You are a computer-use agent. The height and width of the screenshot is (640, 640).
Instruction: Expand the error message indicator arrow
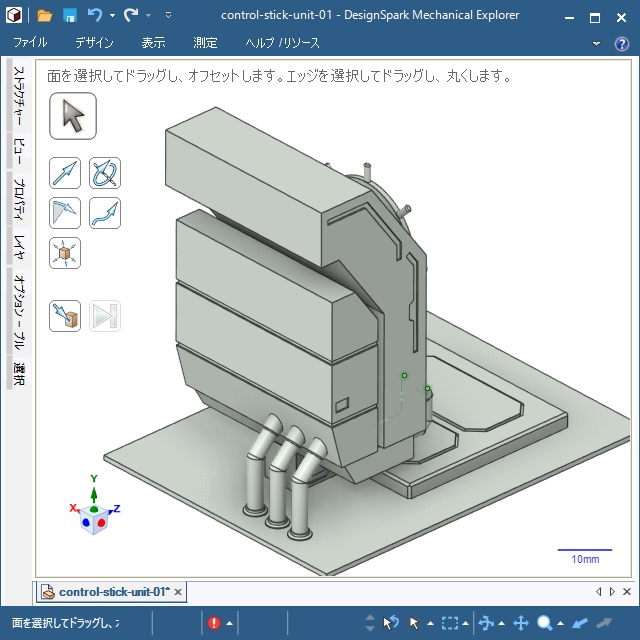229,623
